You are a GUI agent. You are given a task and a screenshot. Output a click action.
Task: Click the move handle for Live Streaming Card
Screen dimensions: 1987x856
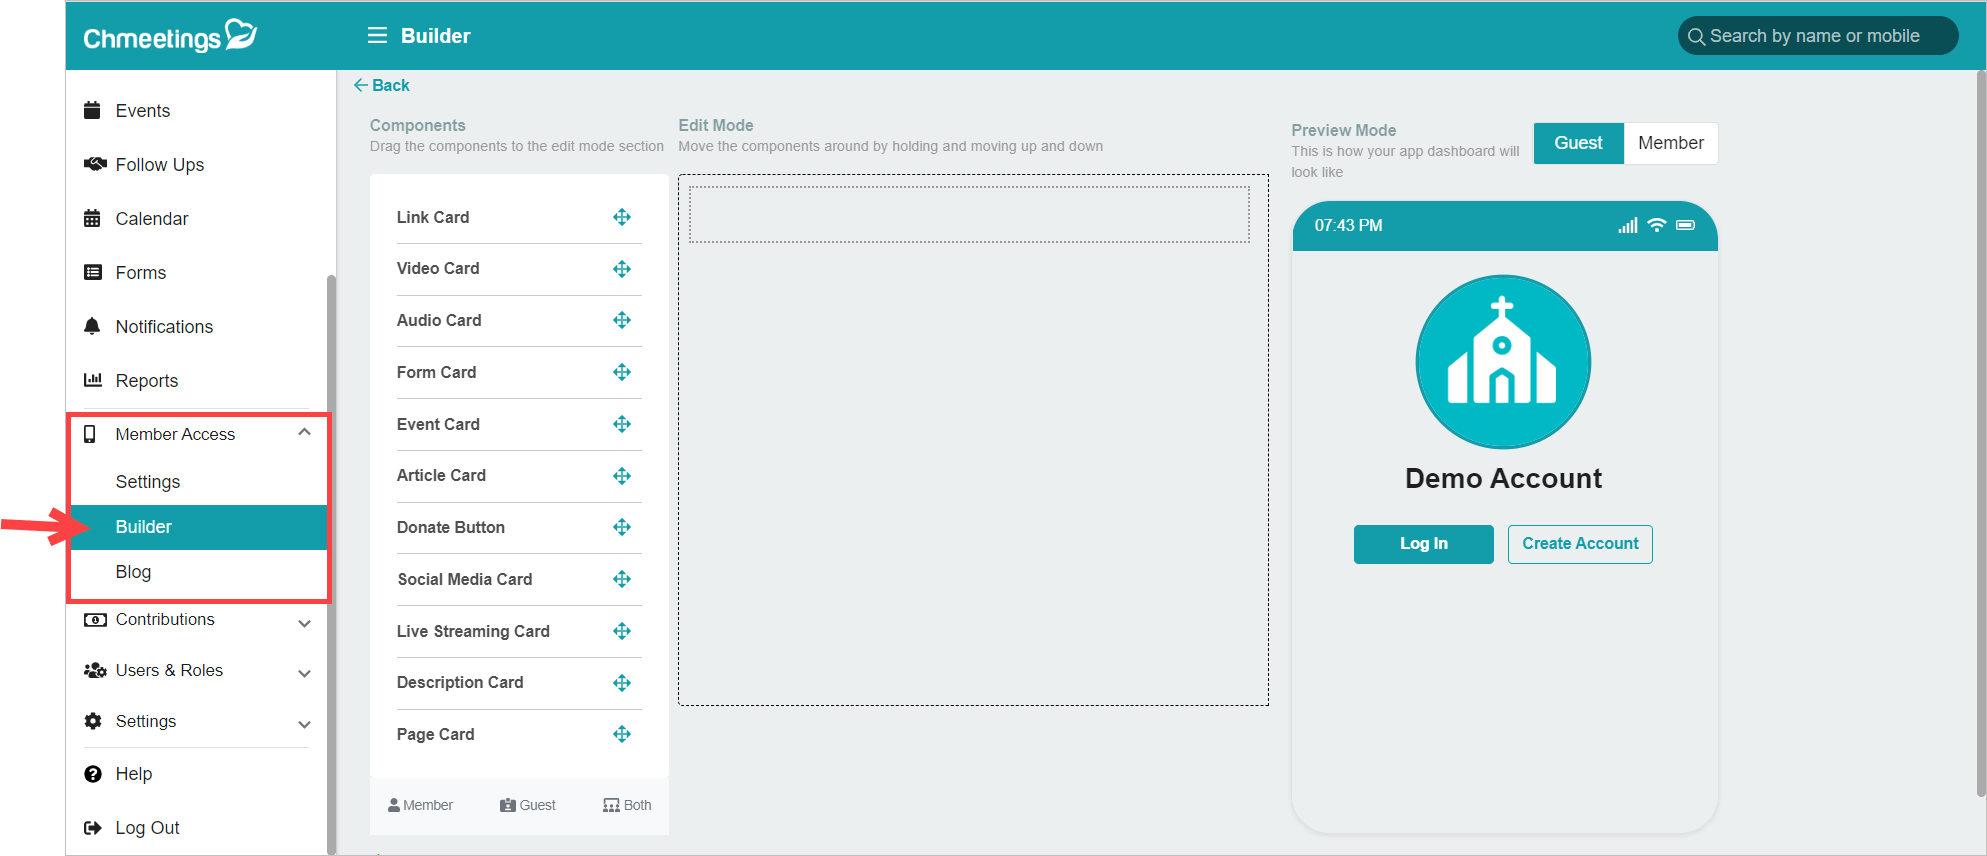pyautogui.click(x=622, y=631)
